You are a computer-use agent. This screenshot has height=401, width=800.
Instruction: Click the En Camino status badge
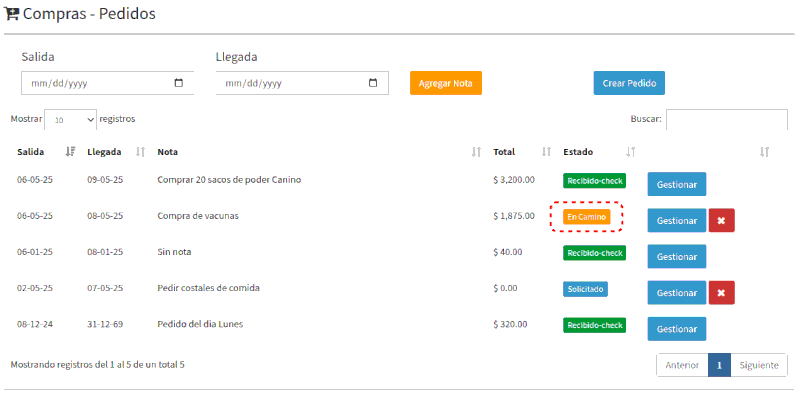tap(587, 217)
